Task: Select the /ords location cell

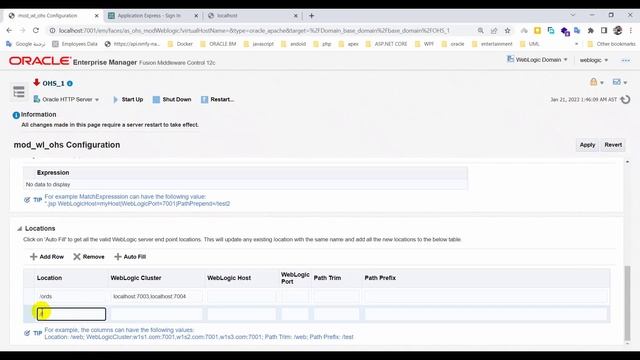Action: [x=71, y=296]
